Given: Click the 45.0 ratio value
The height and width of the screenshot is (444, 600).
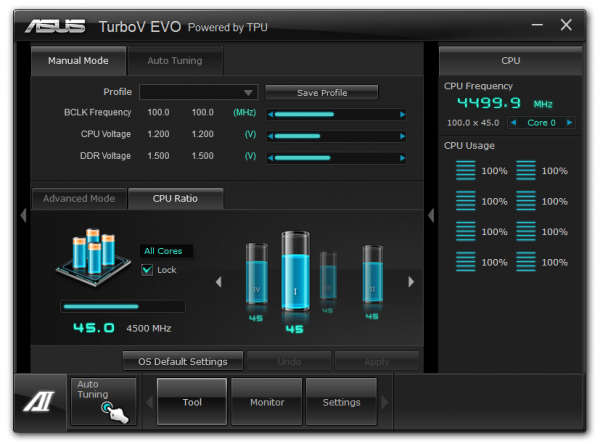Looking at the screenshot, I should coord(94,328).
